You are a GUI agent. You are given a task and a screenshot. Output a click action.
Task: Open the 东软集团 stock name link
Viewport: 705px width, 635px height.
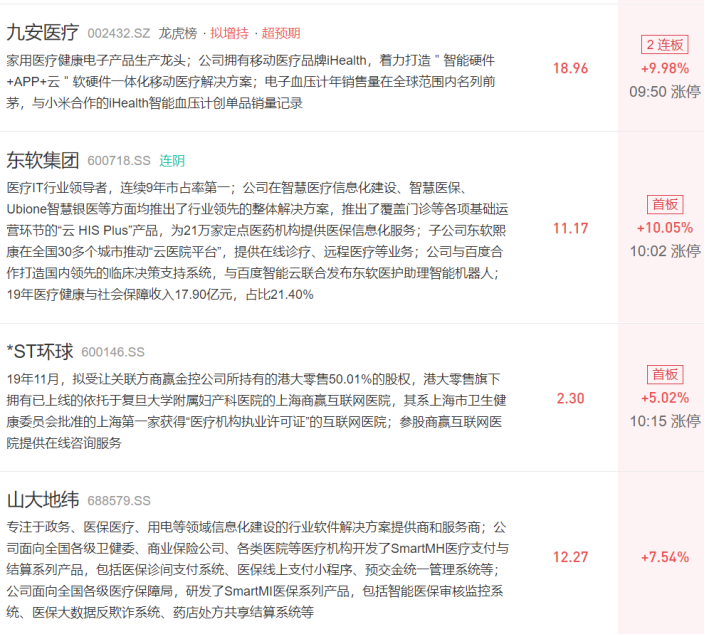click(x=43, y=161)
